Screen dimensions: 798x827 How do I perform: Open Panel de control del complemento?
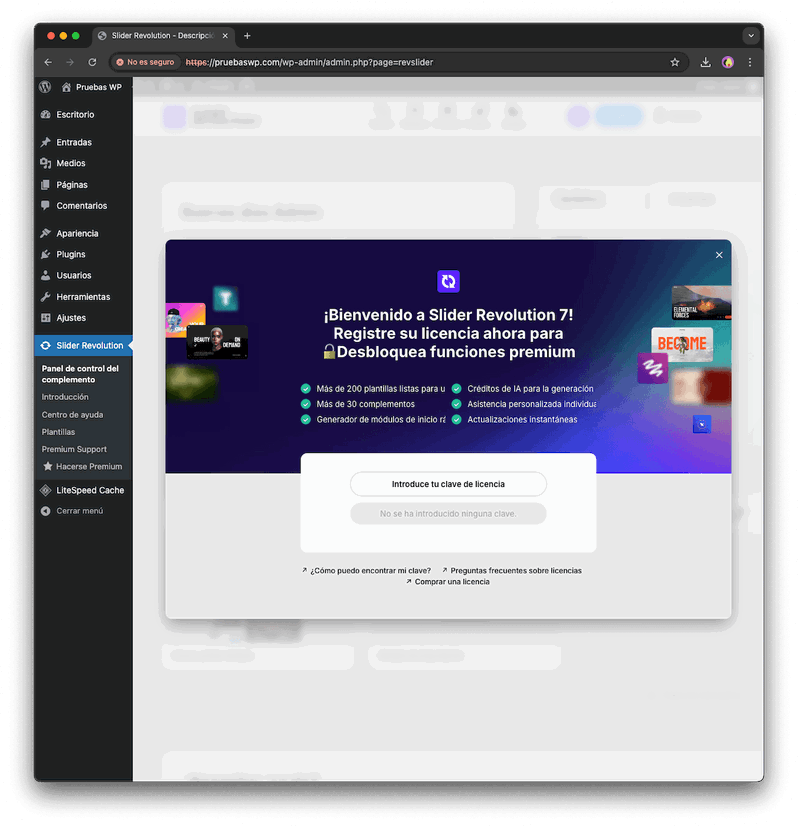[x=80, y=374]
